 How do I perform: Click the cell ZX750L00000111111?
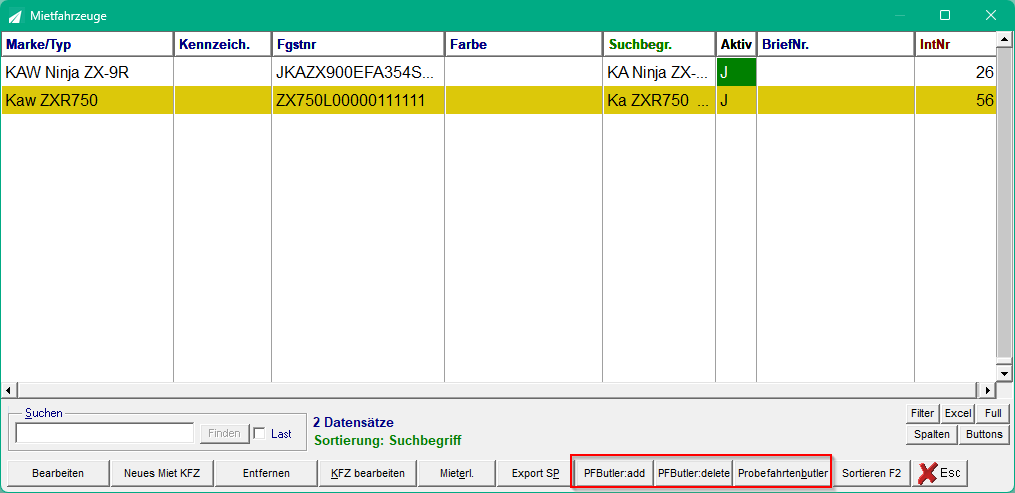coord(358,100)
